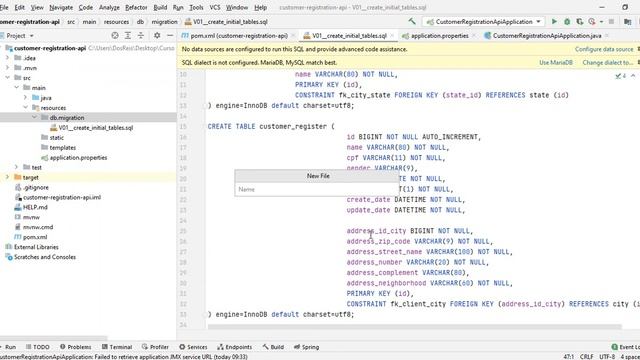This screenshot has height=360, width=640.
Task: Expand the .idea folder
Action: [7, 58]
